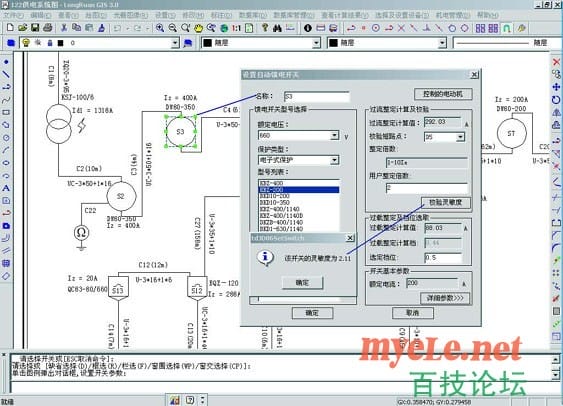Viewport: 563px width, 406px height.
Task: Click the 校验灵敏度 button
Action: pyautogui.click(x=446, y=202)
